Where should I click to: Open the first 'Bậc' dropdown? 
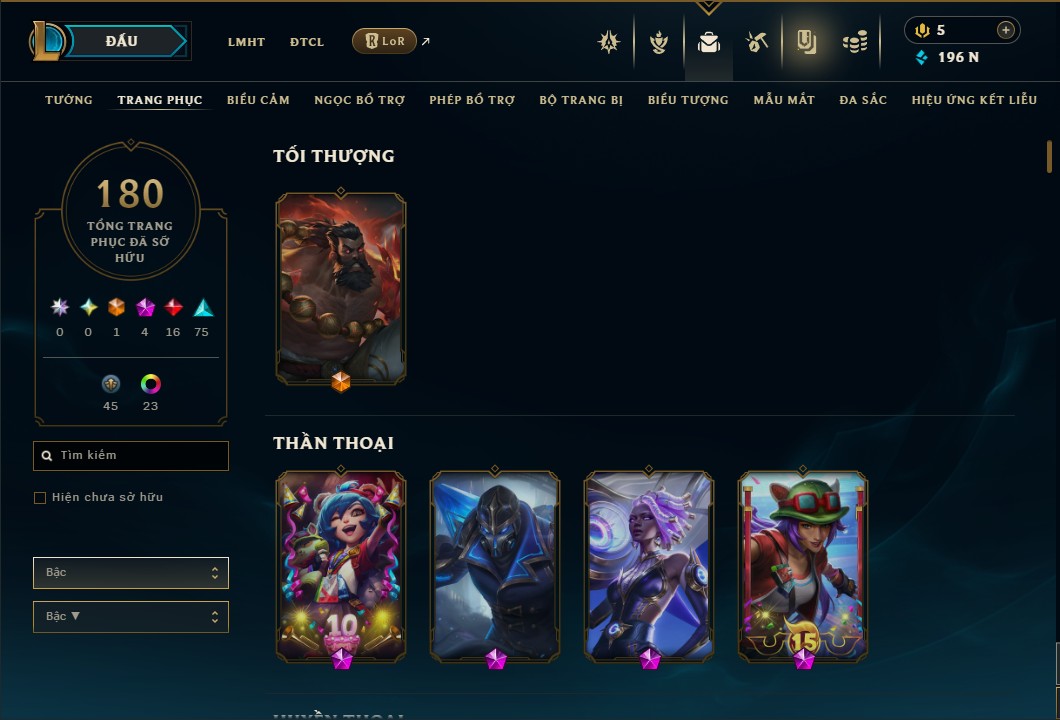130,573
